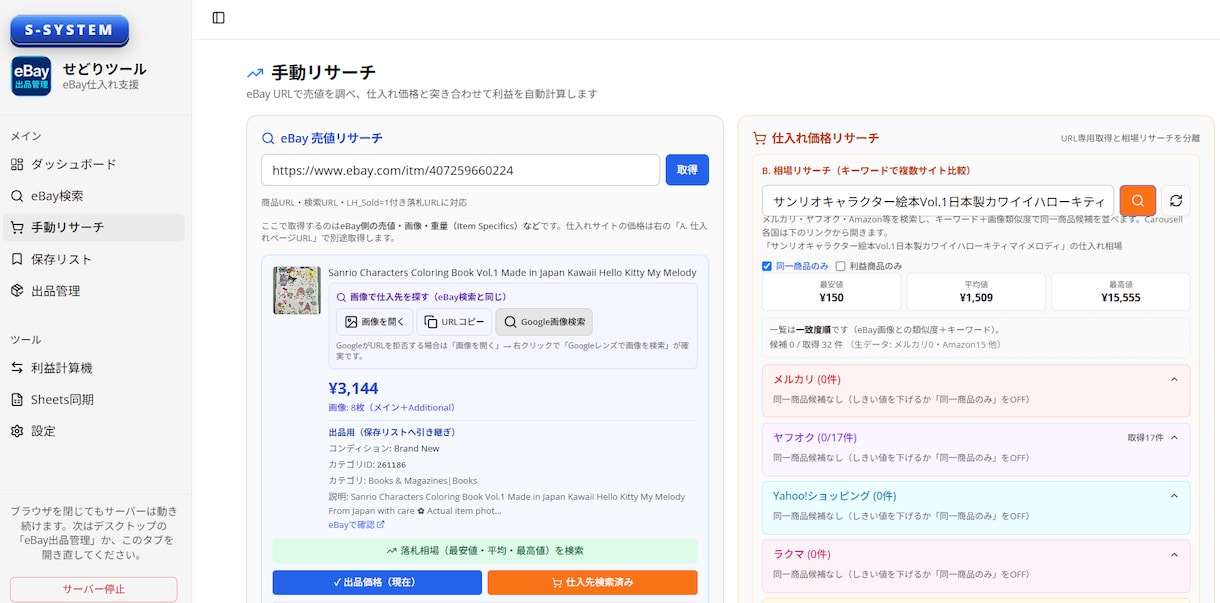Click the eBay URL input field
This screenshot has width=1220, height=603.
click(460, 170)
